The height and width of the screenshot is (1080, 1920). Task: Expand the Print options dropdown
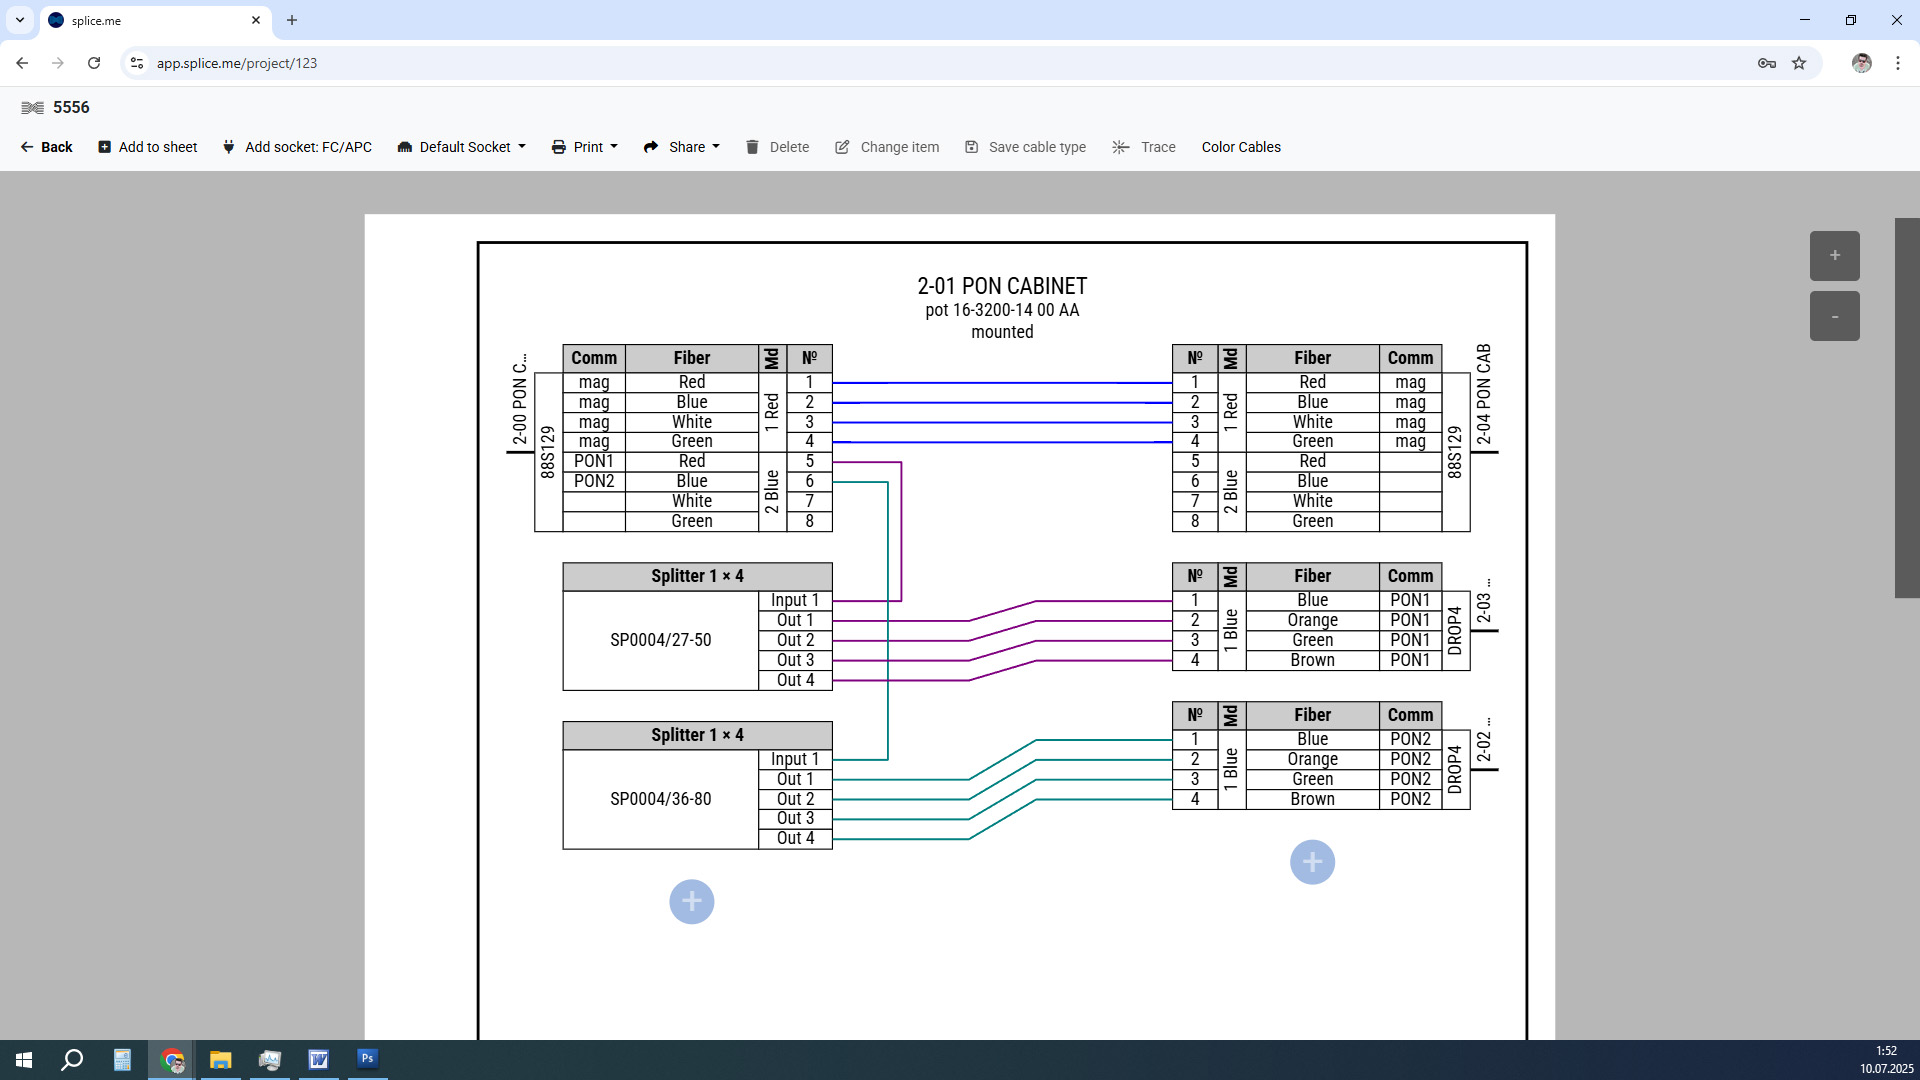(612, 147)
